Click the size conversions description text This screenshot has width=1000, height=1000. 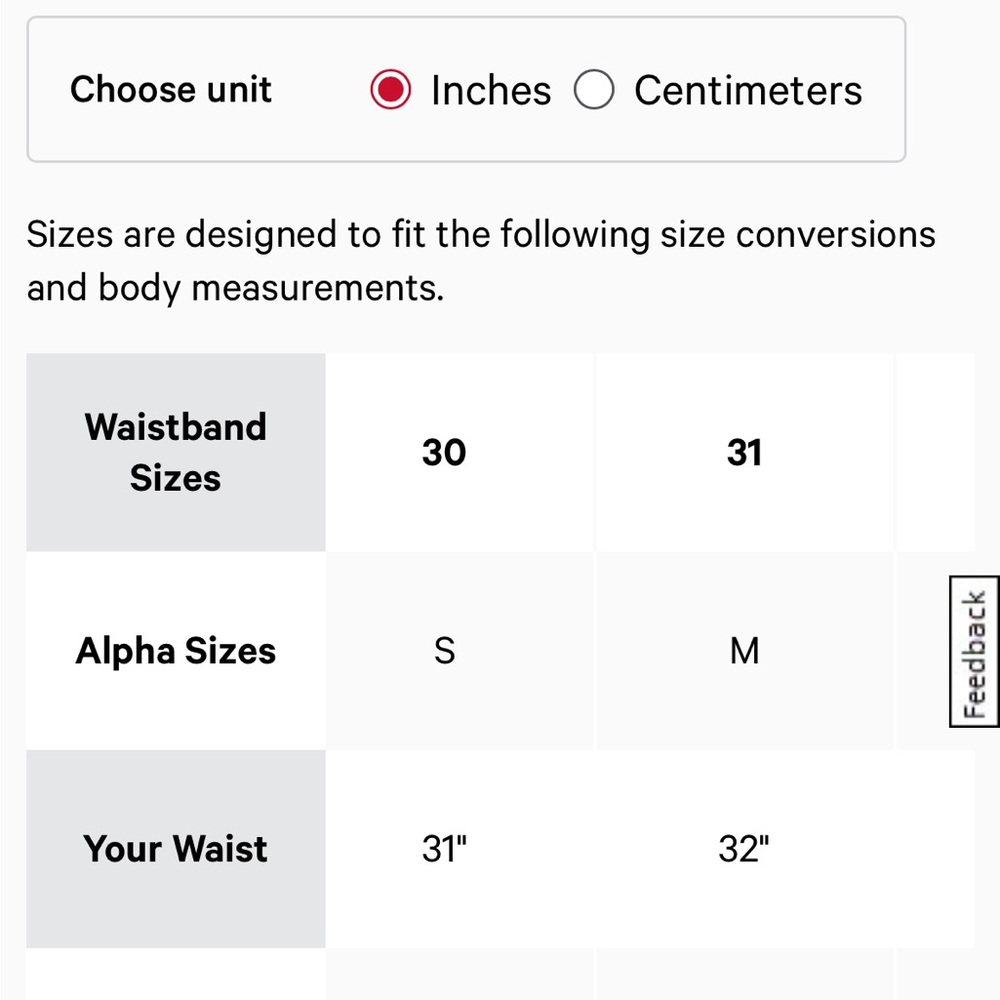click(481, 260)
